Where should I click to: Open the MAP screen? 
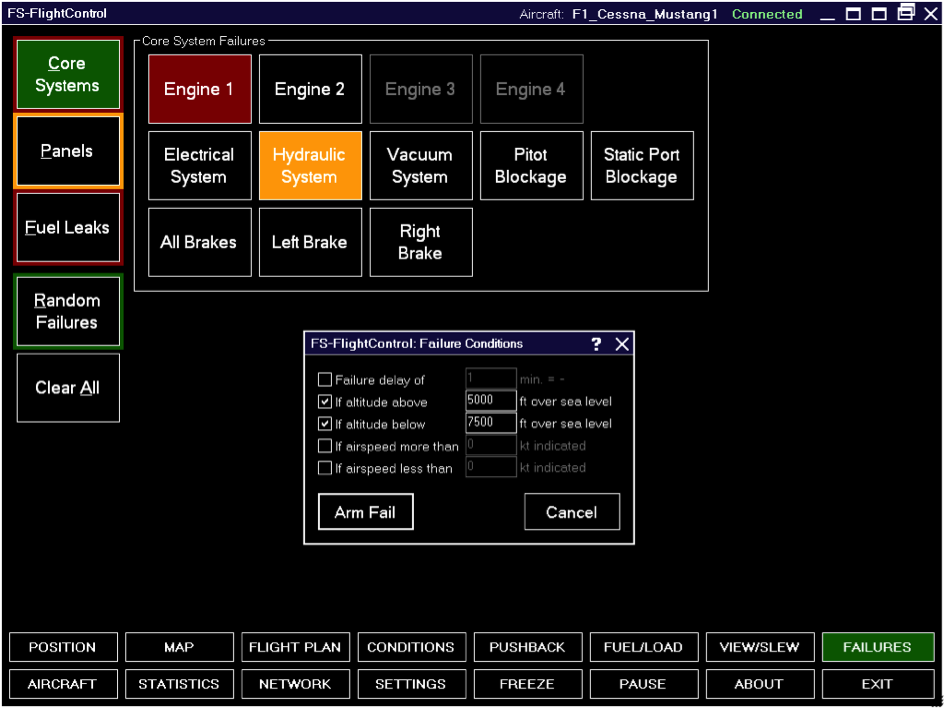pos(179,647)
